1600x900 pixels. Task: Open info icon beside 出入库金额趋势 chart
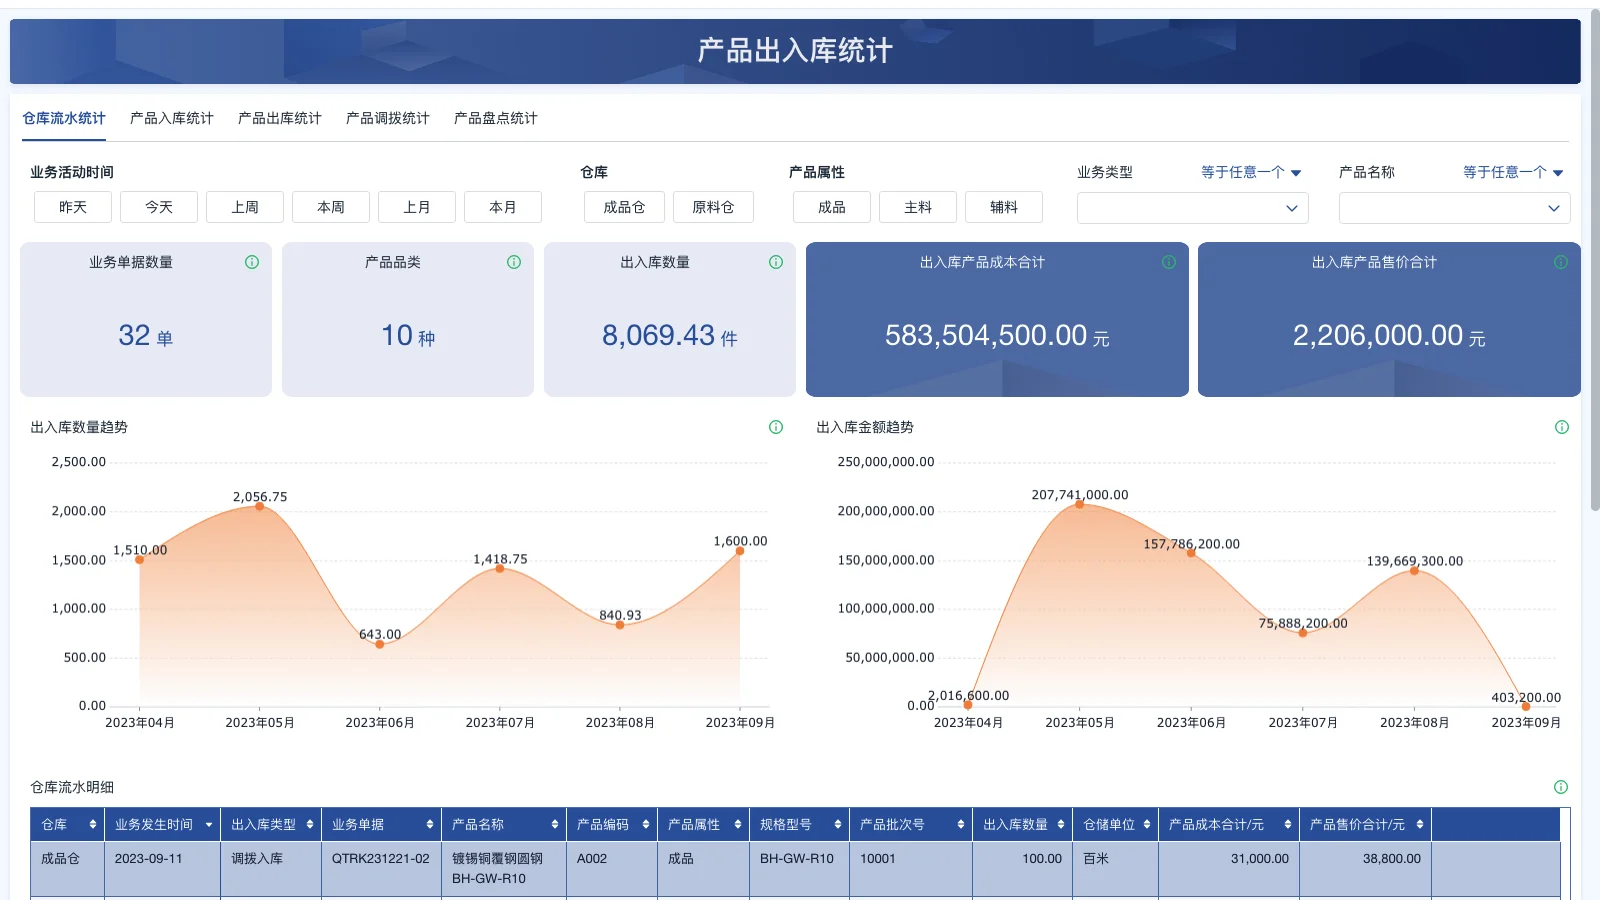1561,427
